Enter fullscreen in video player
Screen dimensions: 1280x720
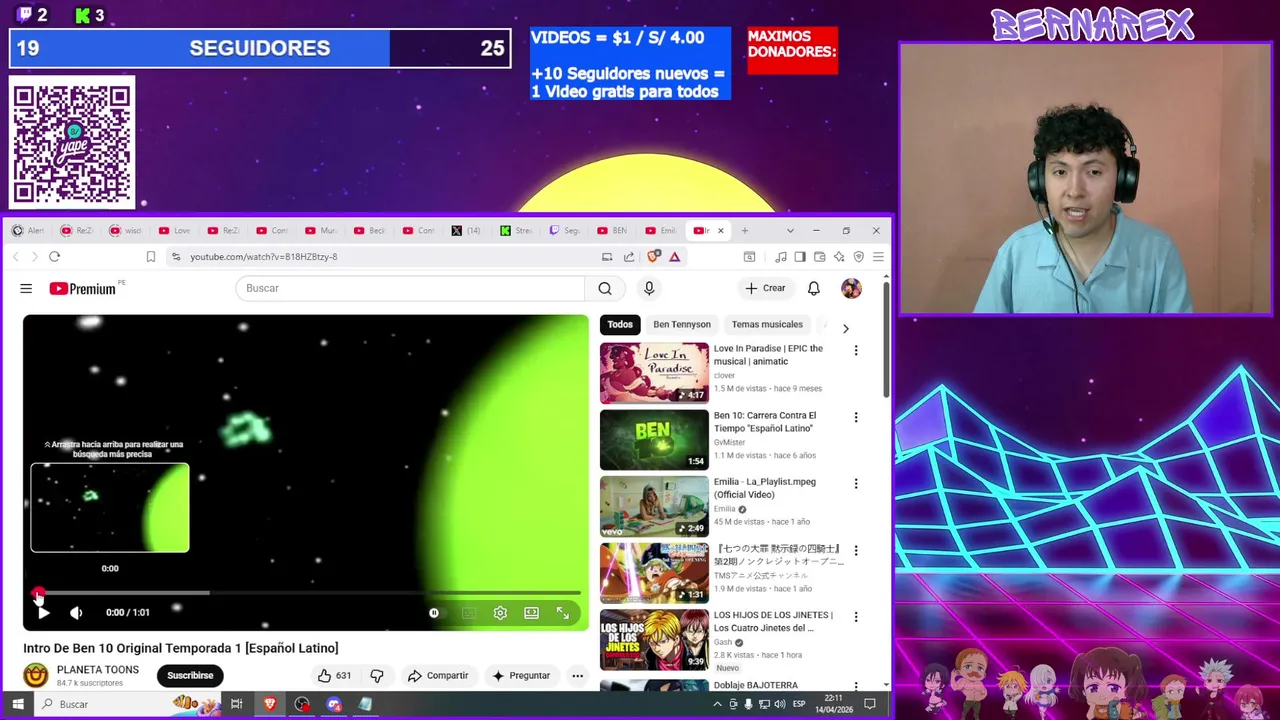click(x=563, y=613)
